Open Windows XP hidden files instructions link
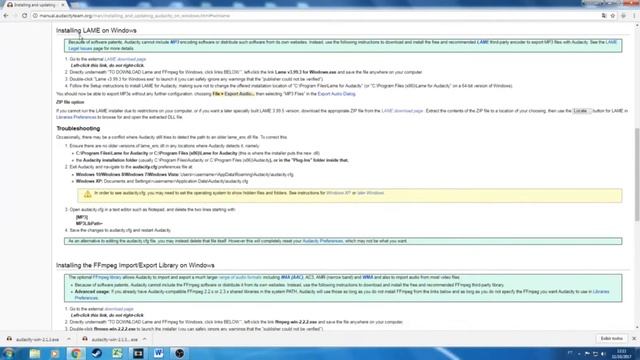Viewport: 640px width, 360px height. [338, 193]
